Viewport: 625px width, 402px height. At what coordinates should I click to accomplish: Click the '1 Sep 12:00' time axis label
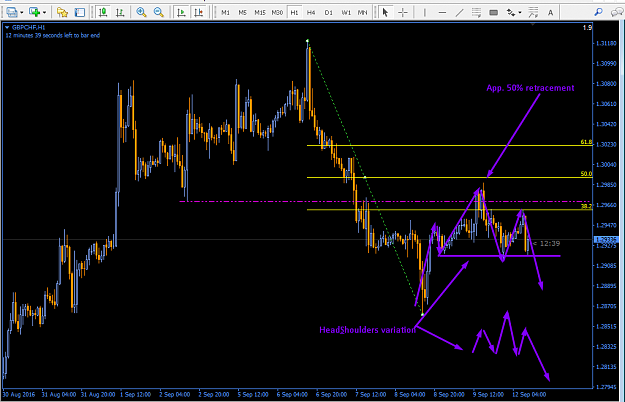[136, 394]
